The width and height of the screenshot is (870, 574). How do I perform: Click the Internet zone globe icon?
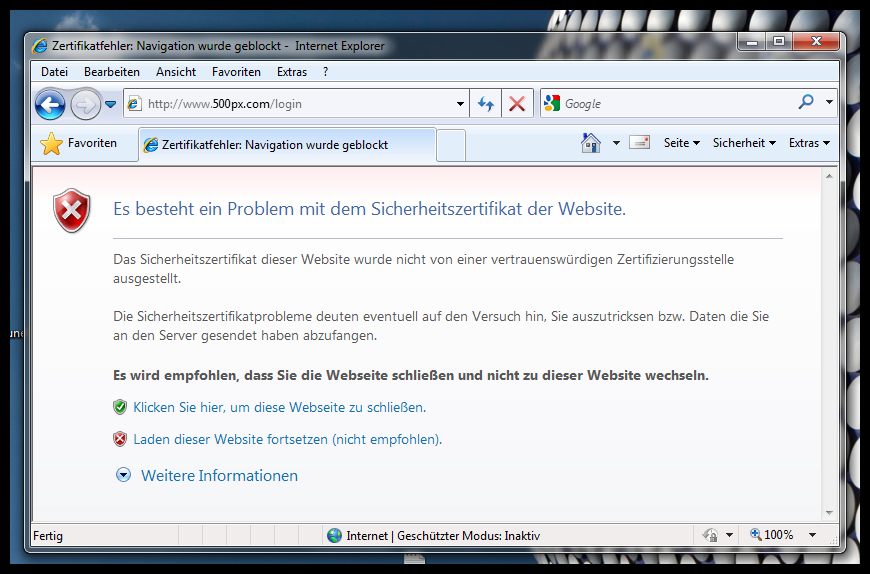click(334, 536)
